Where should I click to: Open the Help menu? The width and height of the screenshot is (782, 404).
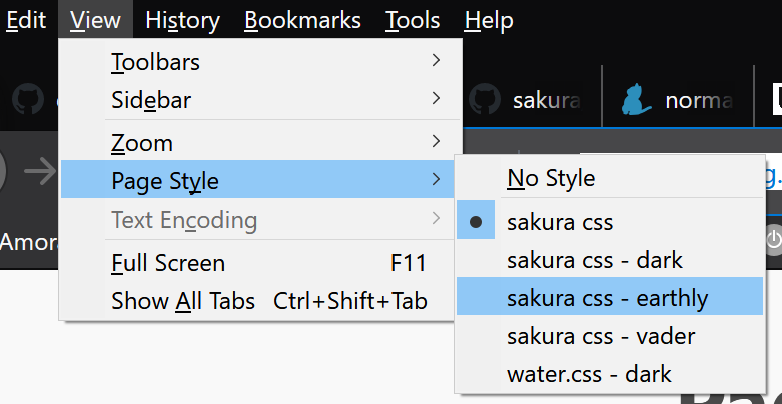[x=489, y=20]
